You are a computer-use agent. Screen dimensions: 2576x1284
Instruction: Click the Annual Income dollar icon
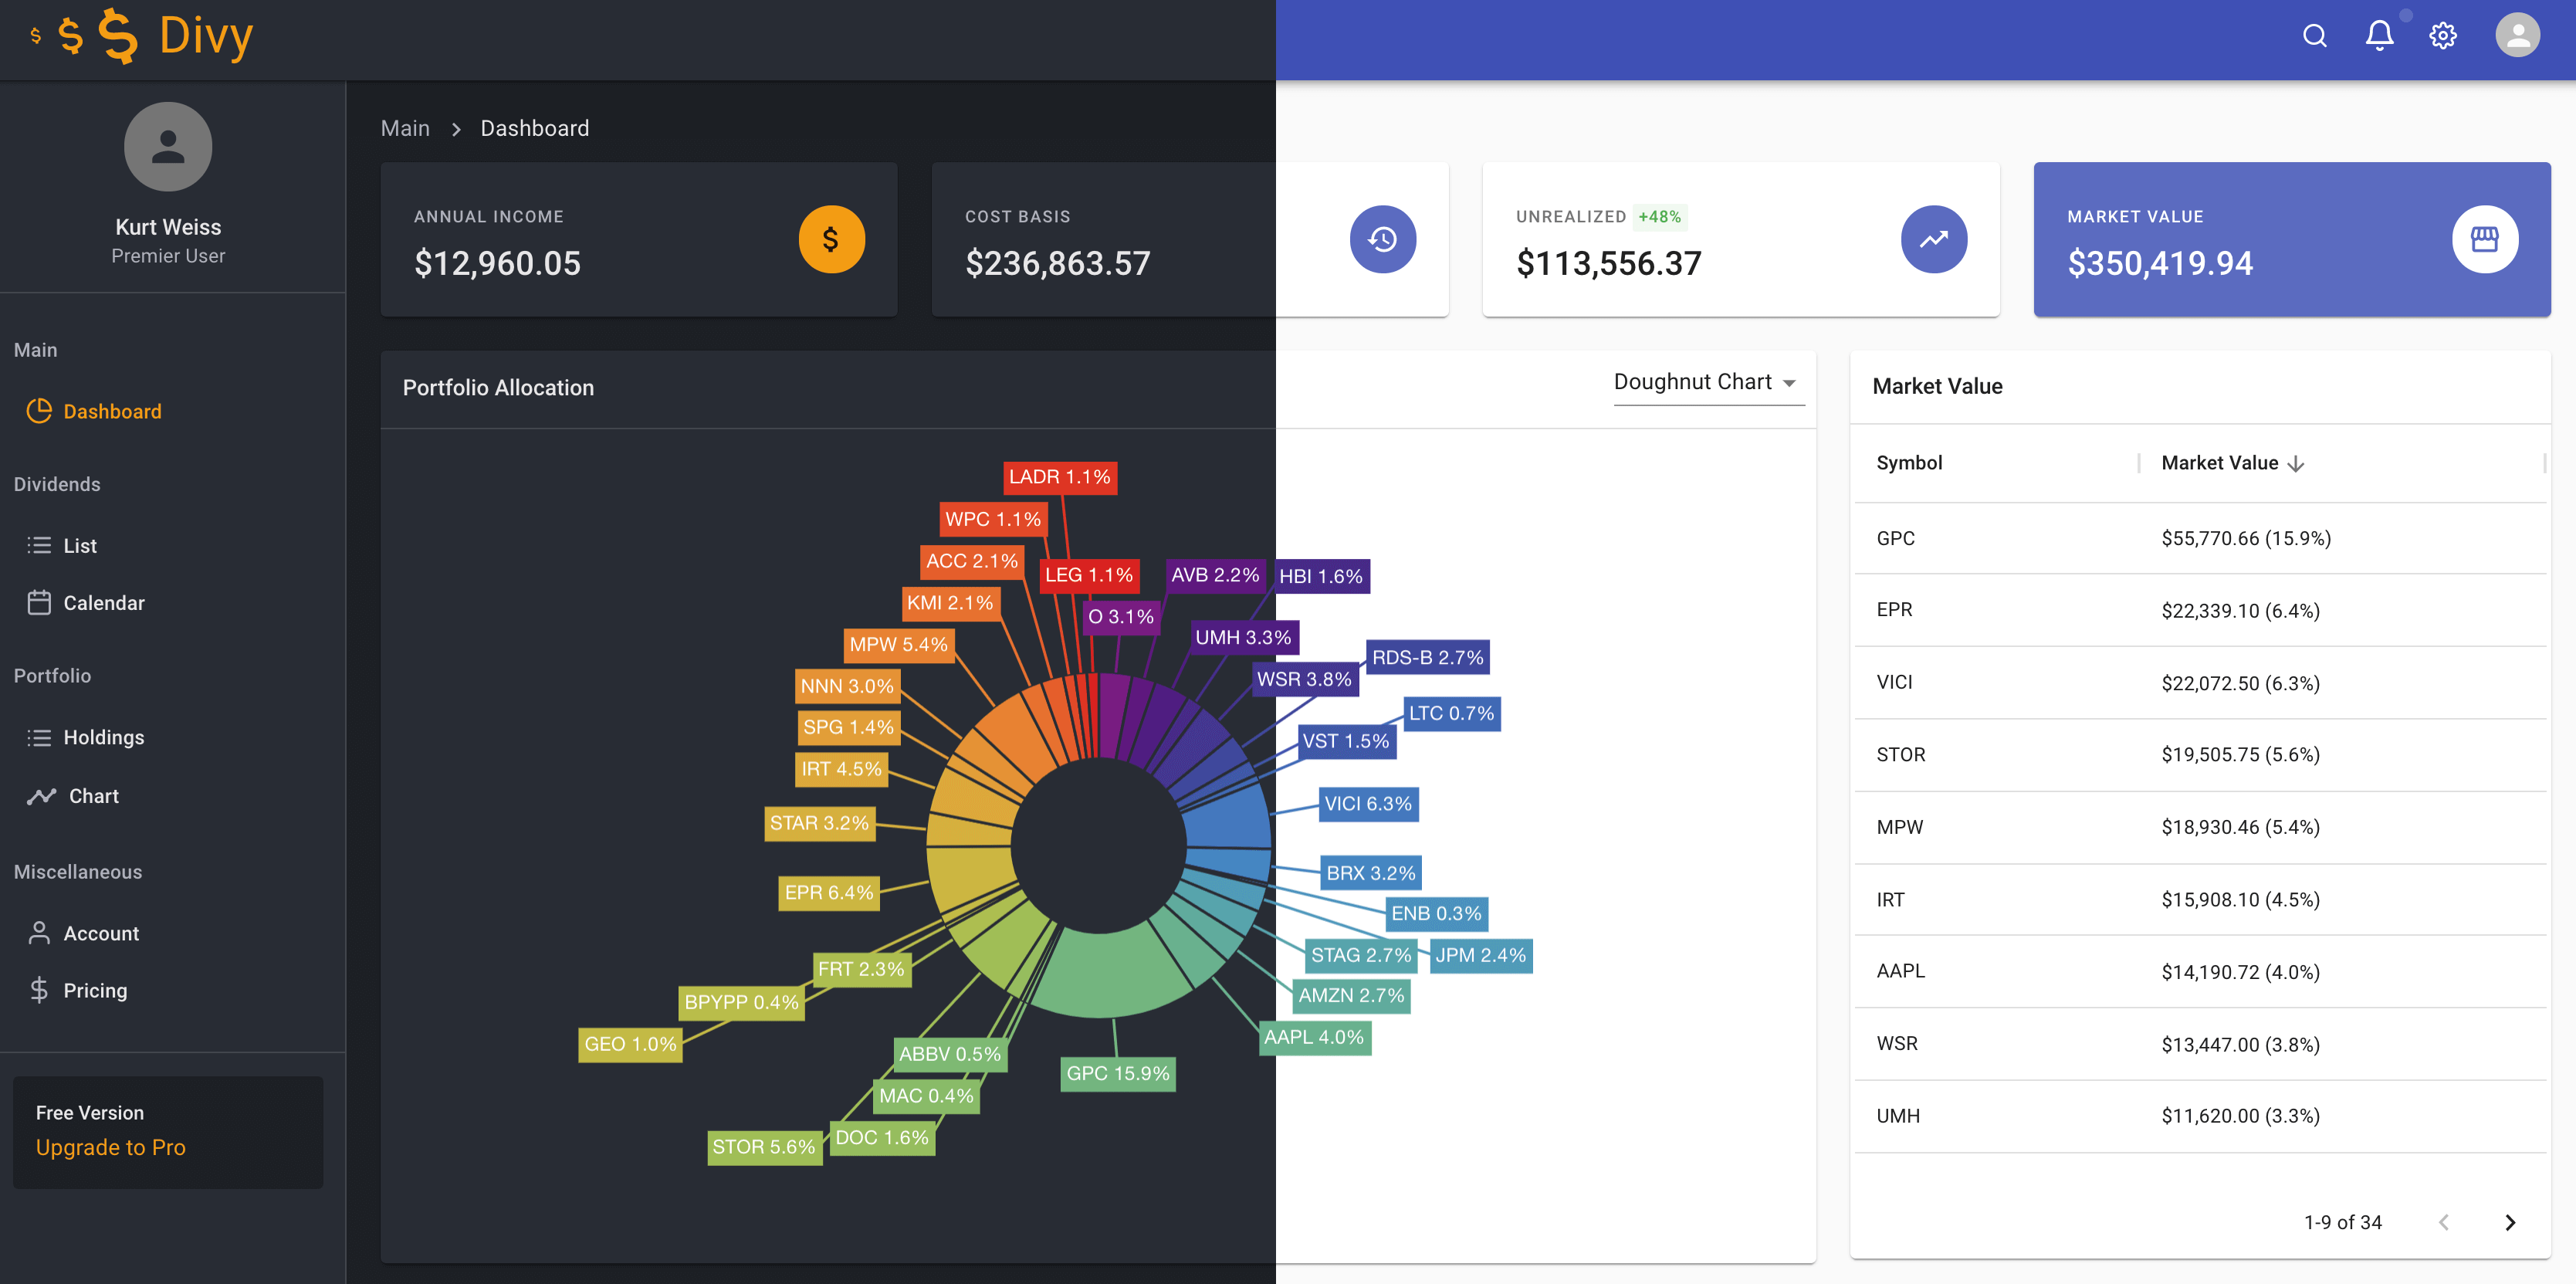coord(831,239)
